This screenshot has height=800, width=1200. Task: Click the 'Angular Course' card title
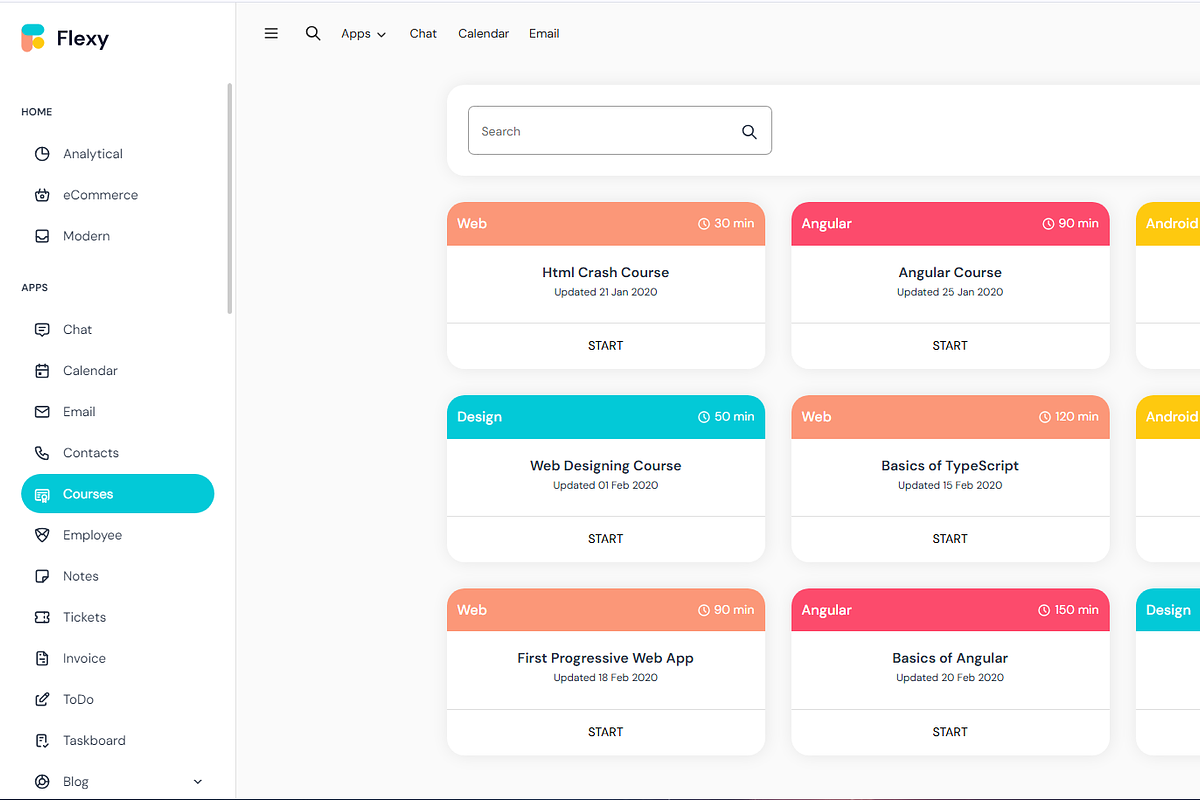[x=950, y=272]
